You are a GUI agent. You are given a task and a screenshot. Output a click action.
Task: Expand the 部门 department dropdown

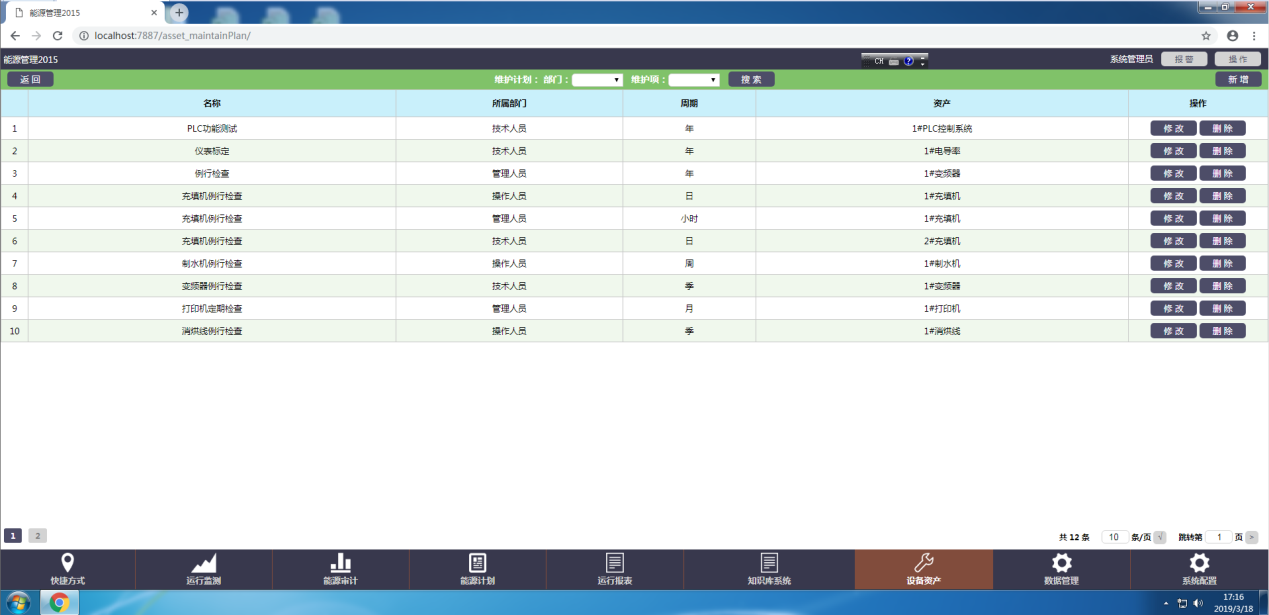[x=598, y=80]
